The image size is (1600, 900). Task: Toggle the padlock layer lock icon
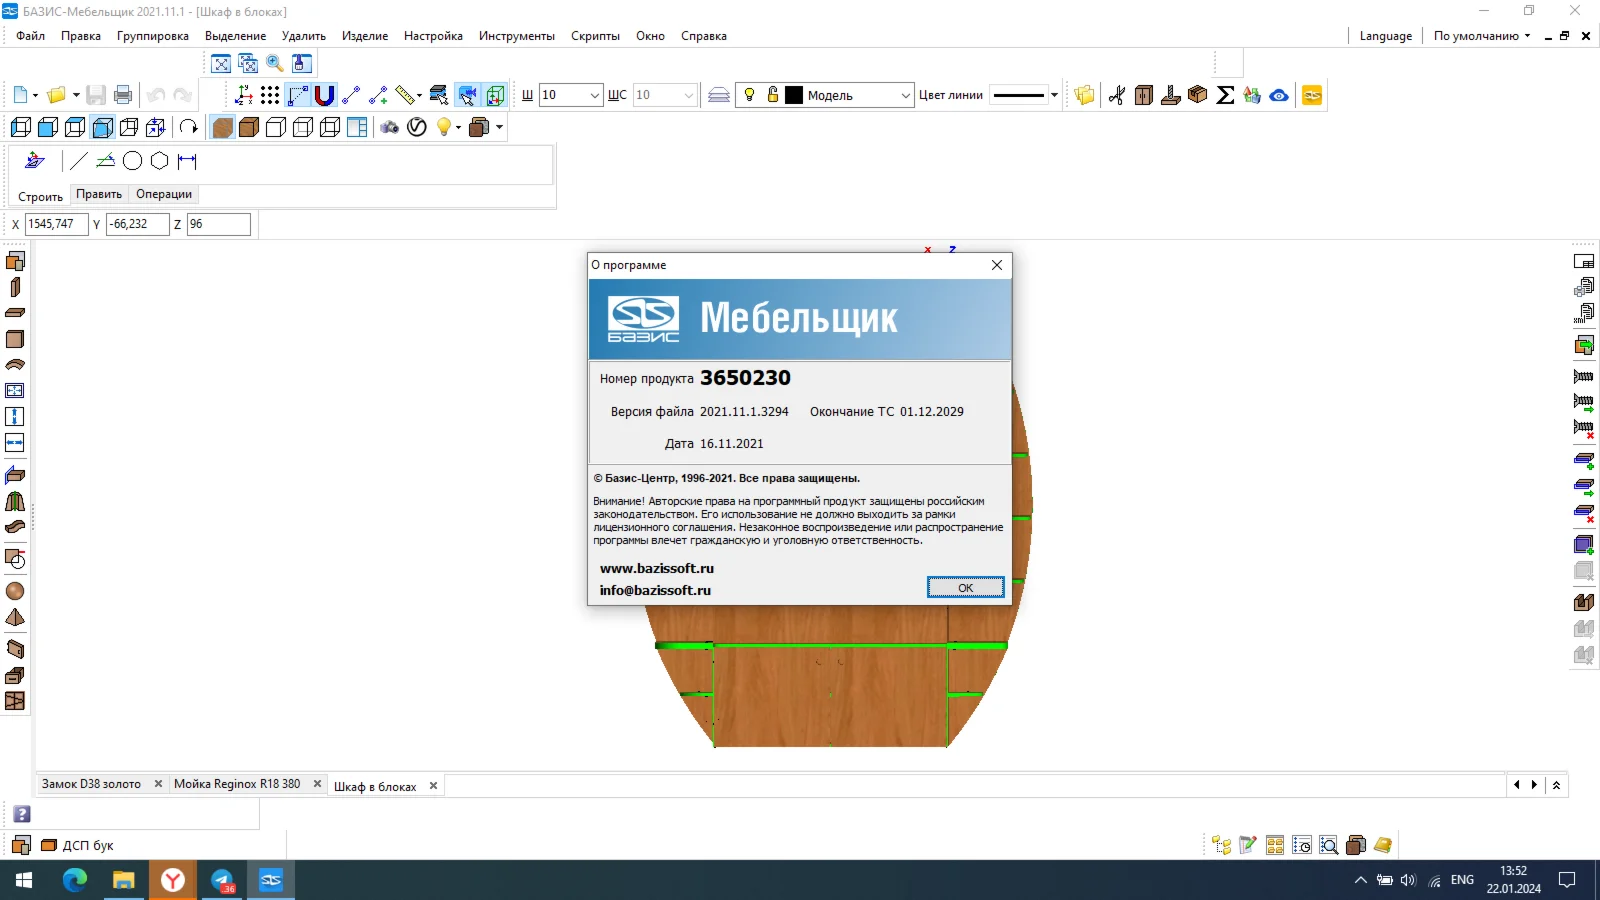tap(772, 95)
